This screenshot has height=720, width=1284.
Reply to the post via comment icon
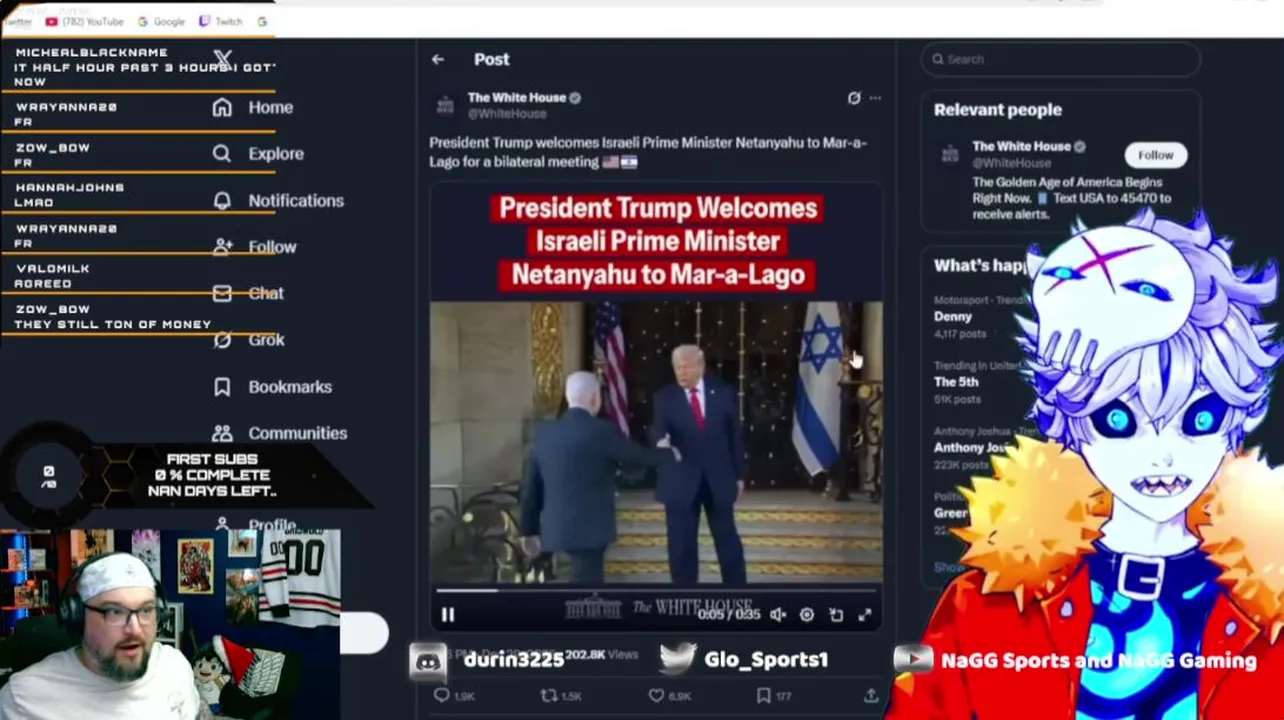(442, 695)
